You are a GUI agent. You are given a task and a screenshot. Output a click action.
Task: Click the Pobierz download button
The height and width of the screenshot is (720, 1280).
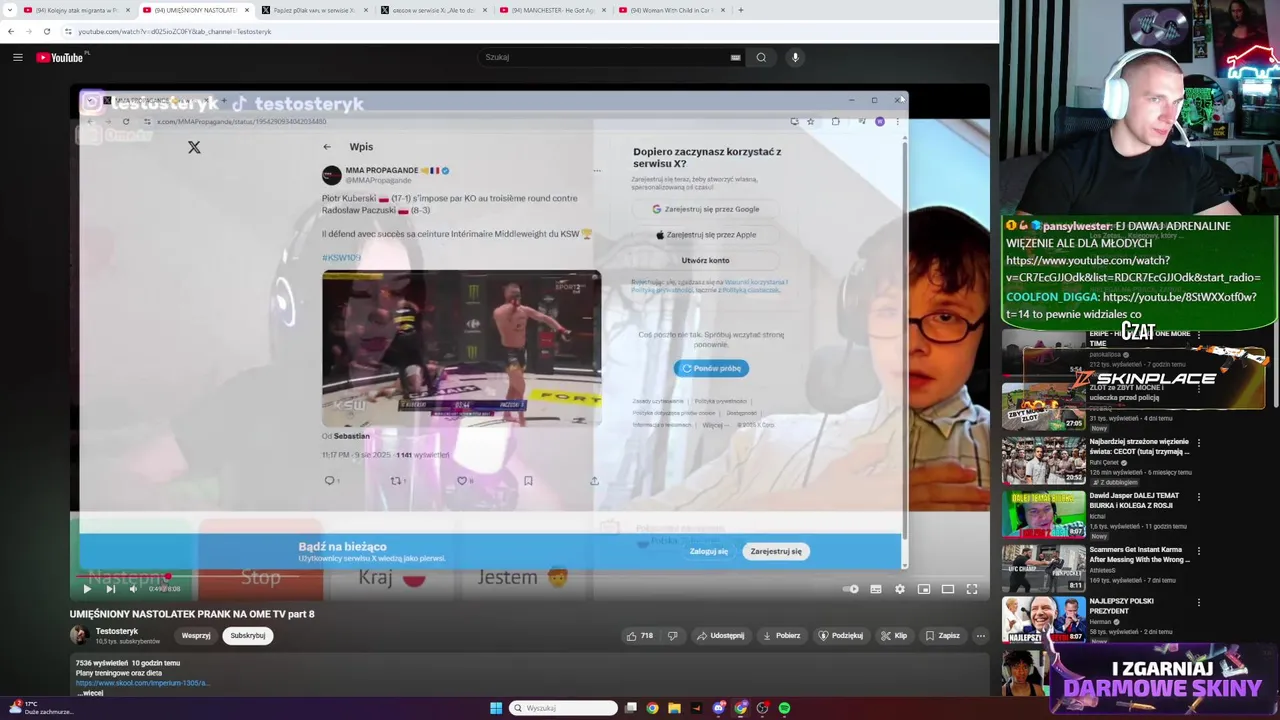[781, 635]
